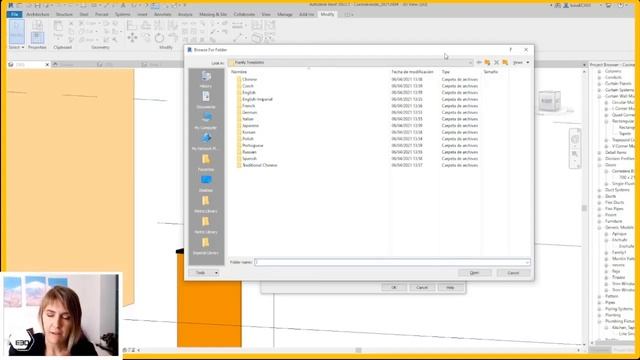Viewport: 640px width, 360px height.
Task: Click Open in Browse For Folder
Action: pos(474,273)
